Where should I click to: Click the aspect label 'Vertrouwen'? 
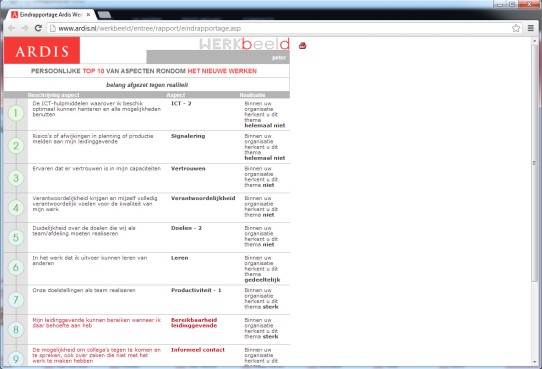tap(188, 168)
